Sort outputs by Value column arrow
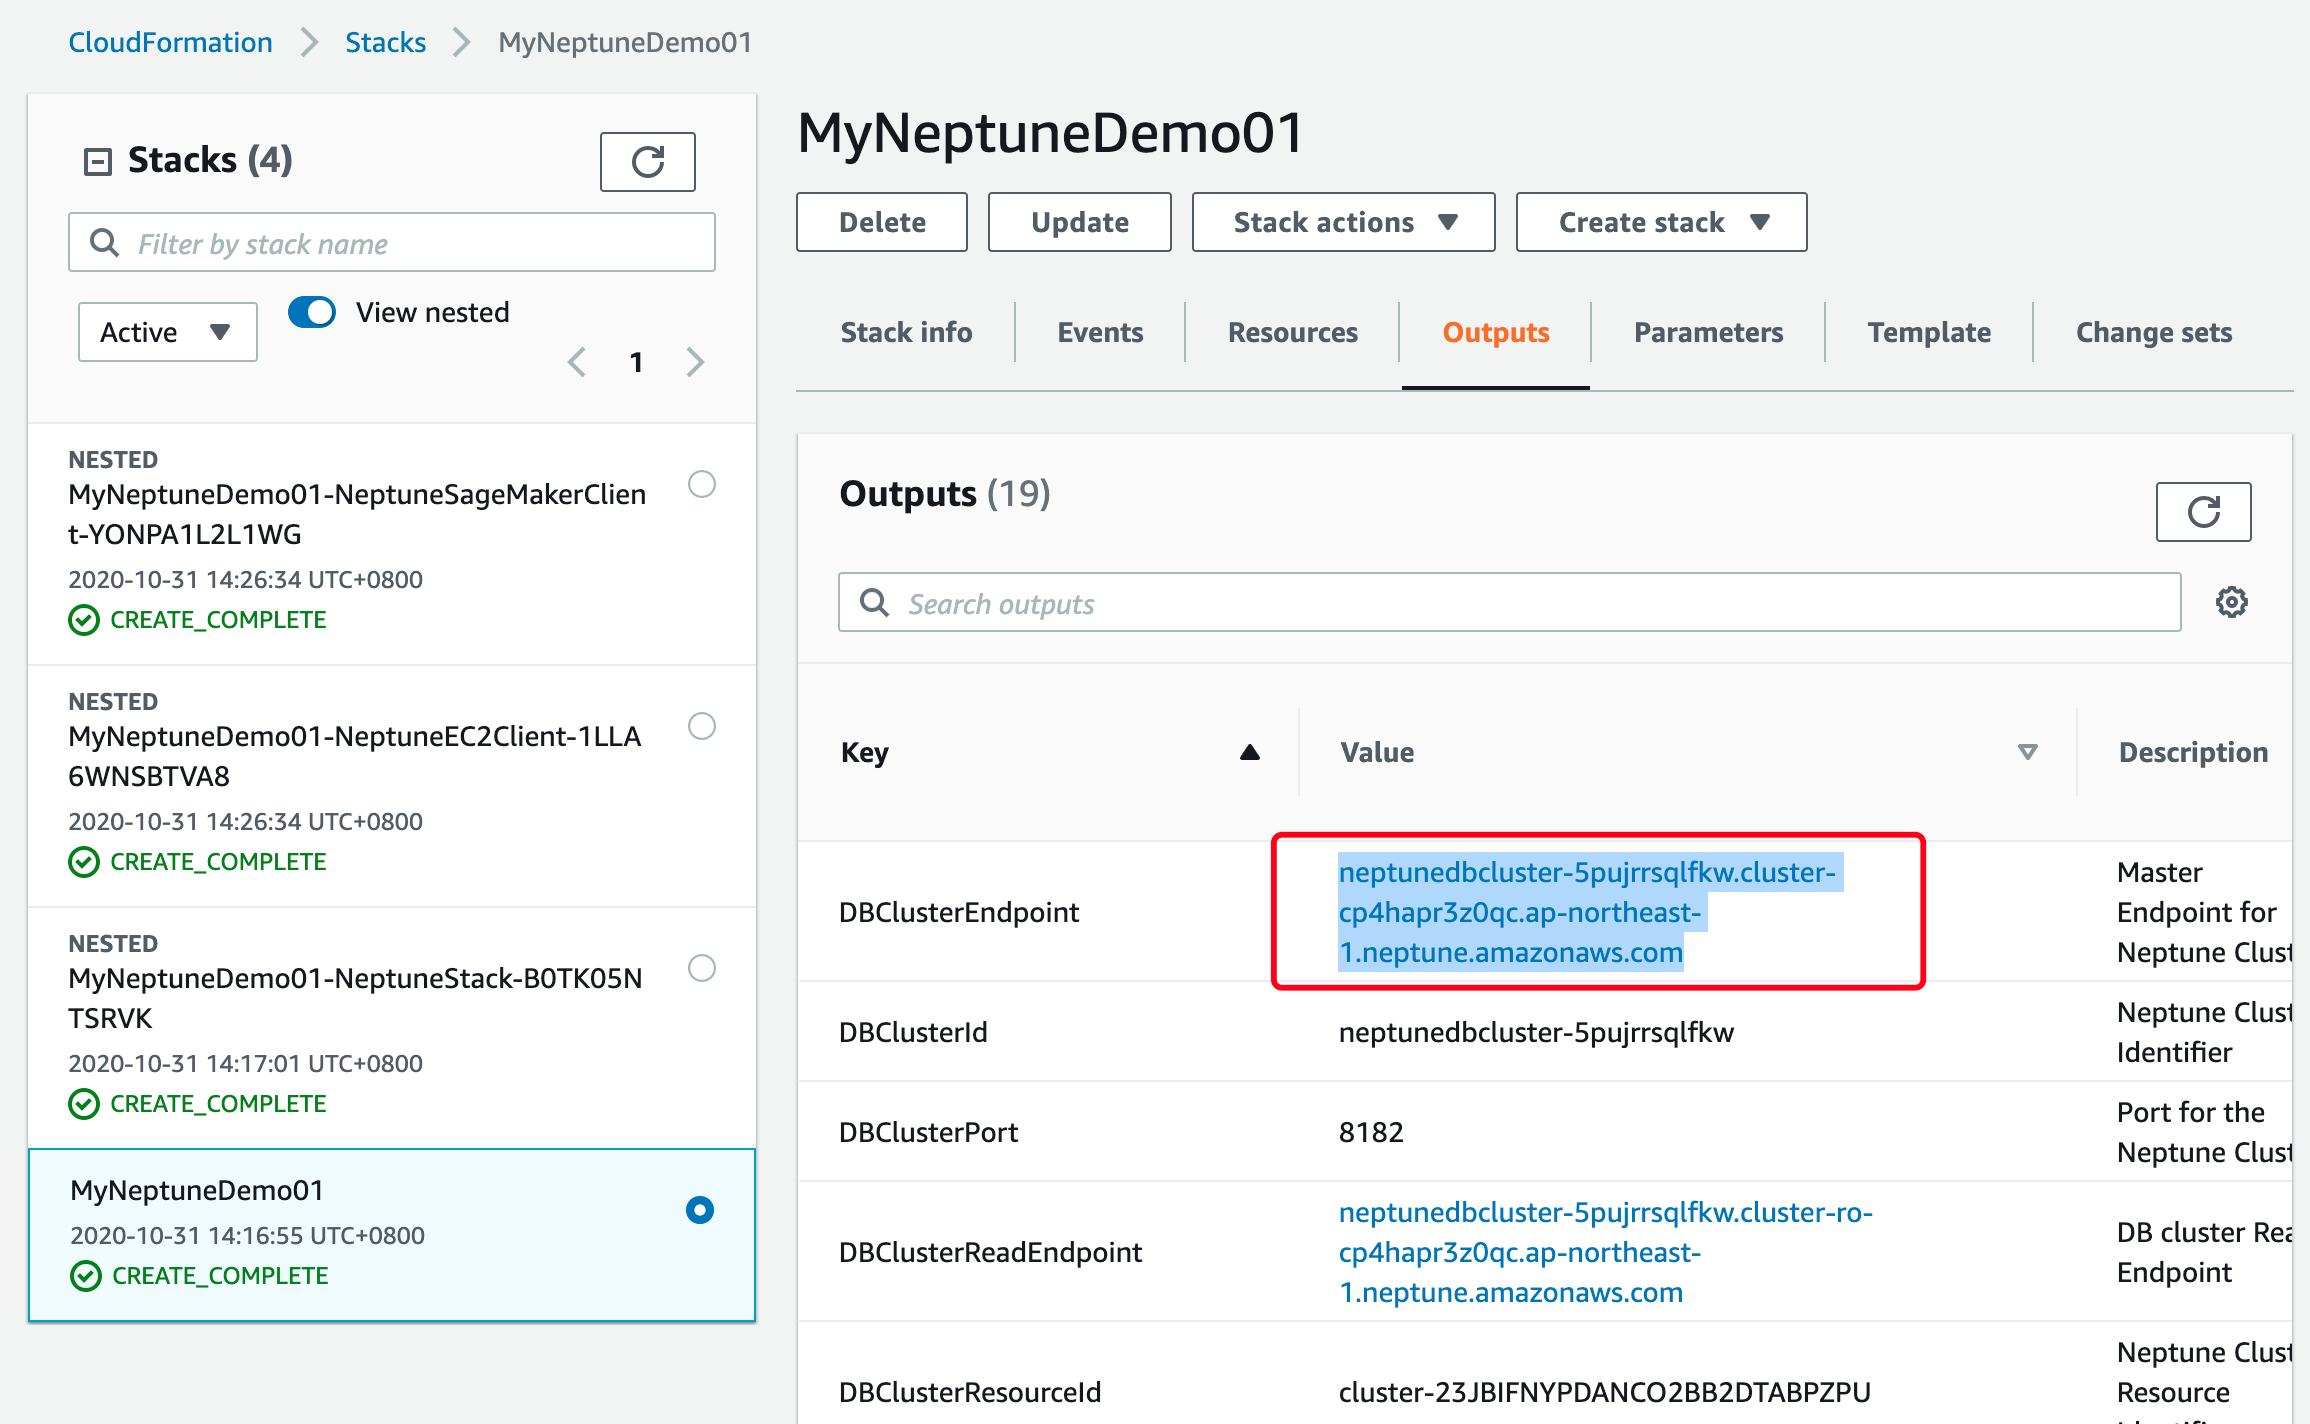The width and height of the screenshot is (2310, 1424). pyautogui.click(x=2027, y=752)
